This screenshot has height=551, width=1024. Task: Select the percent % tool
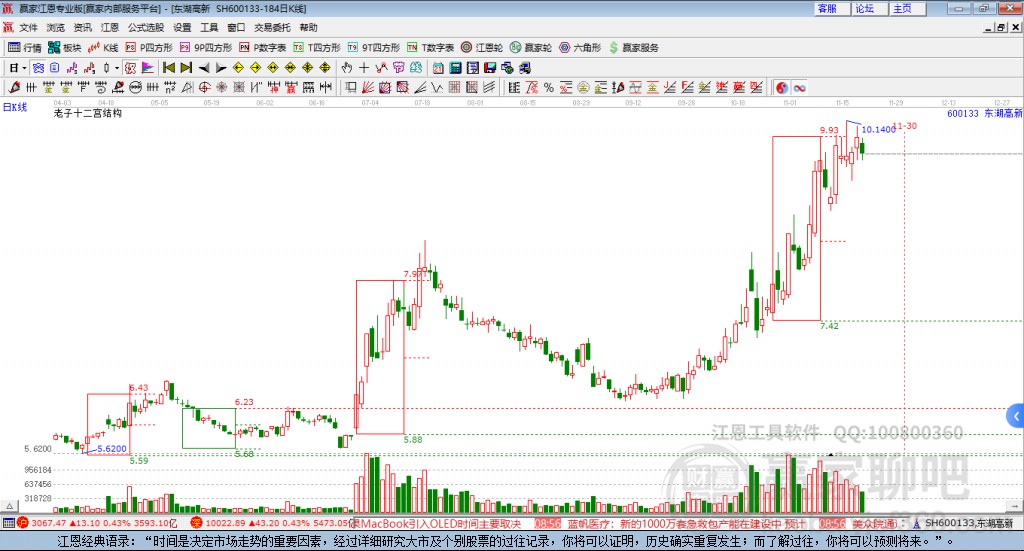tap(549, 87)
